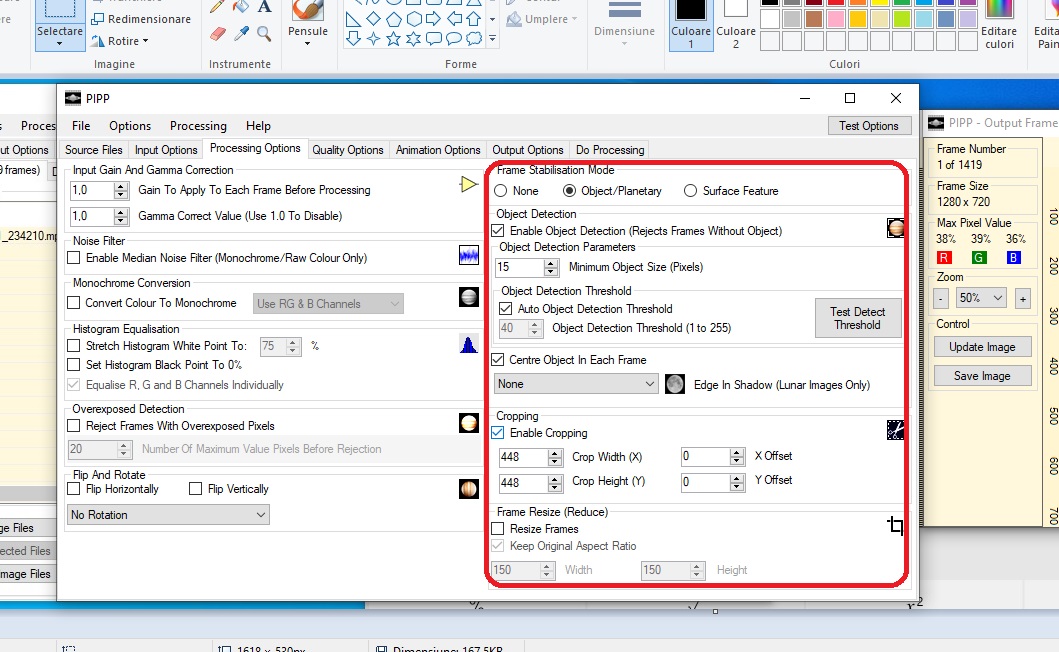
Task: Toggle the red R channel indicator
Action: point(945,257)
